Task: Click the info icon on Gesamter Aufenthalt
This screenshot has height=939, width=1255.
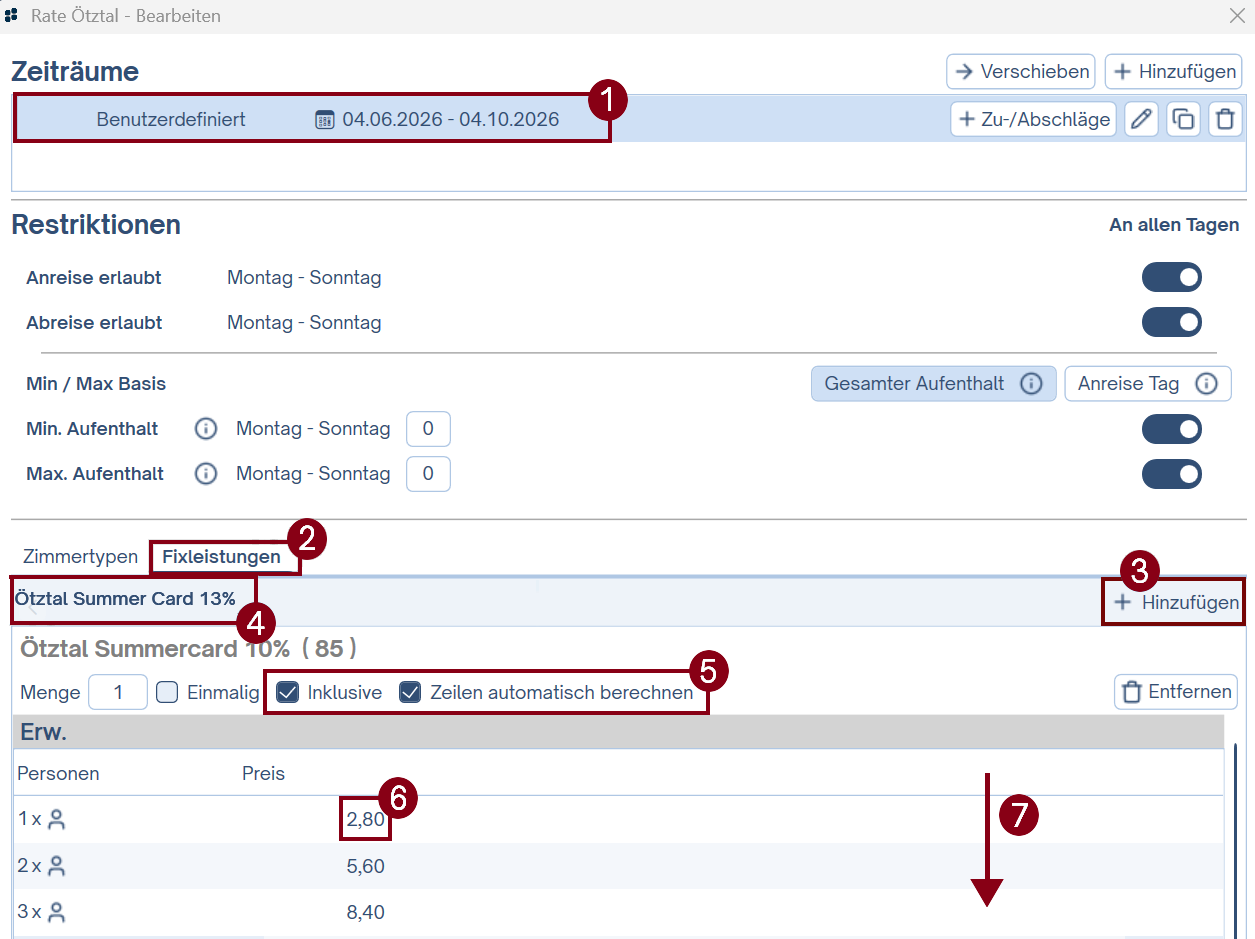Action: [x=1031, y=384]
